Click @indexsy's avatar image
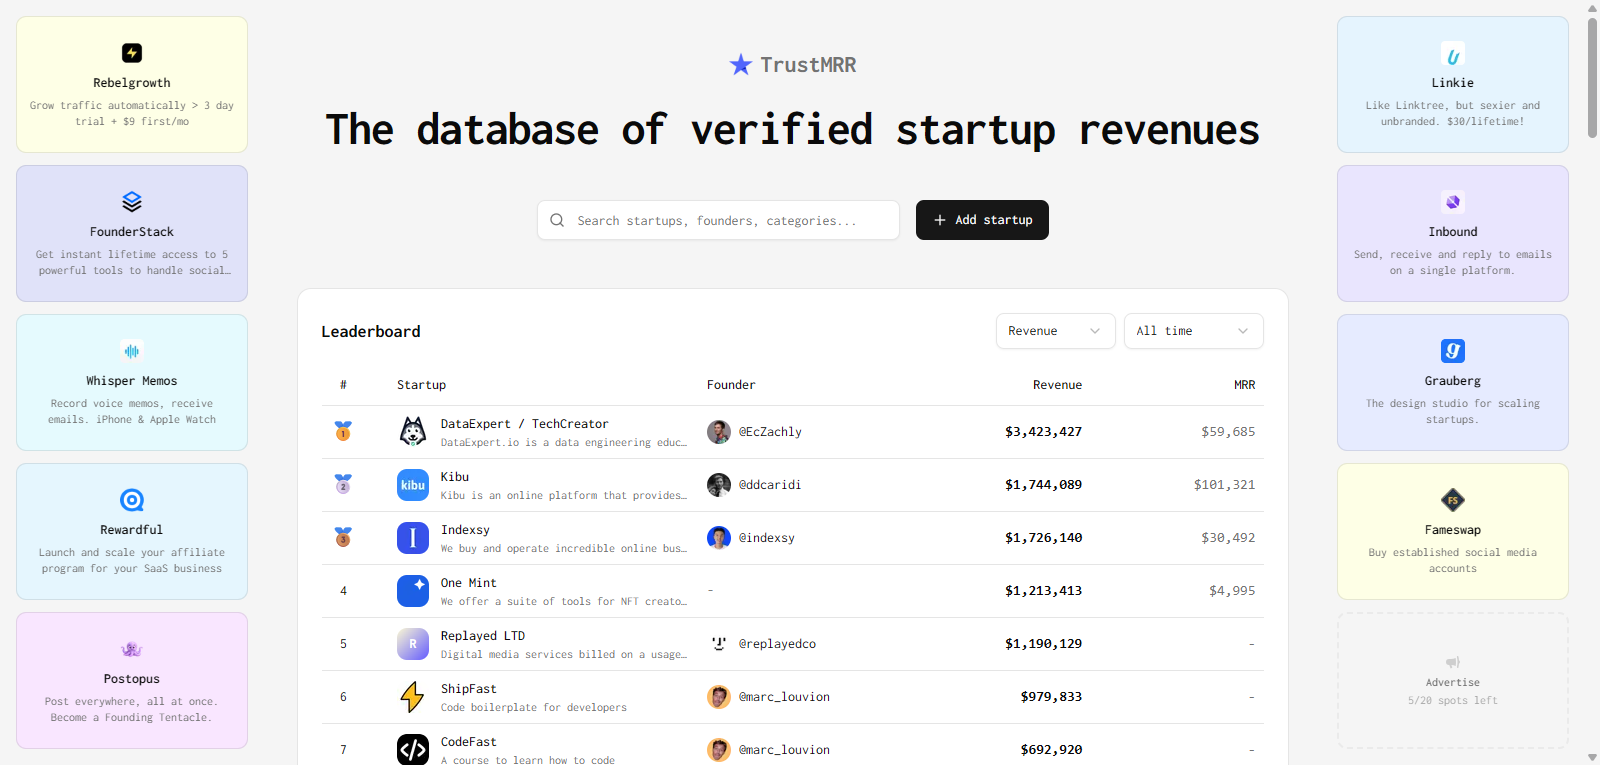The height and width of the screenshot is (765, 1600). point(719,538)
